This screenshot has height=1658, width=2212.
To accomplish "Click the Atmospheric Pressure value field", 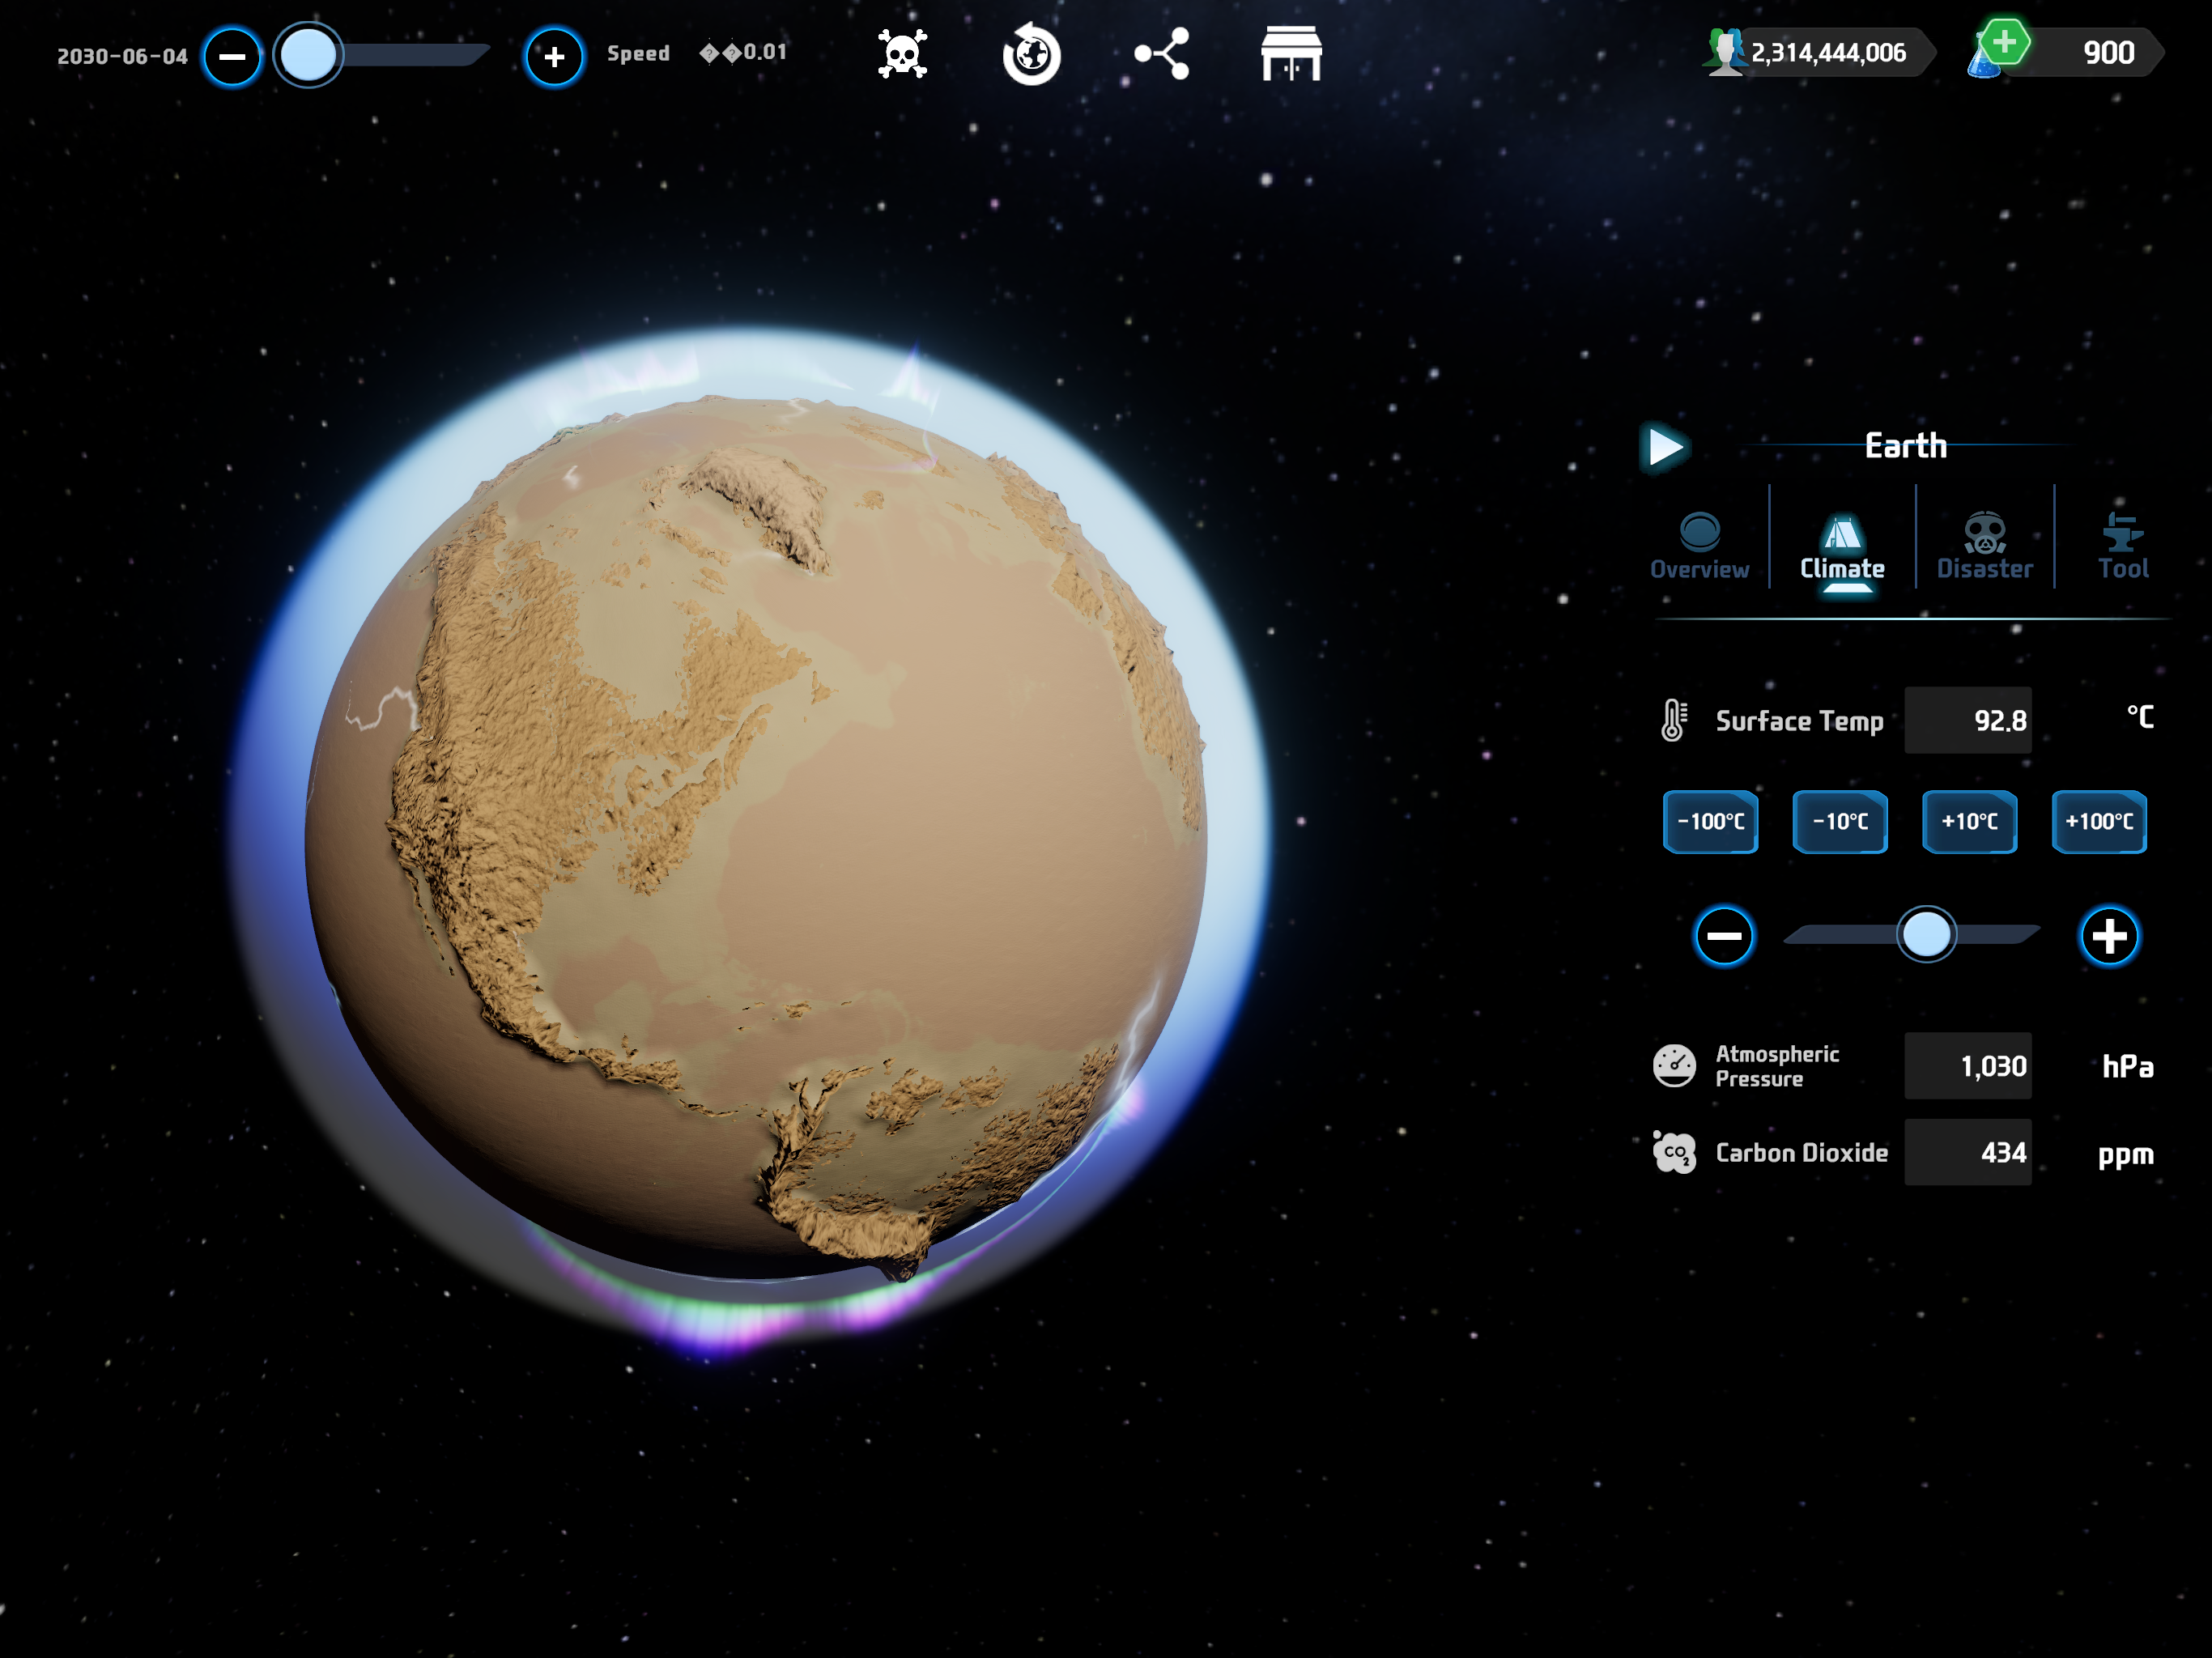I will pos(1967,1066).
